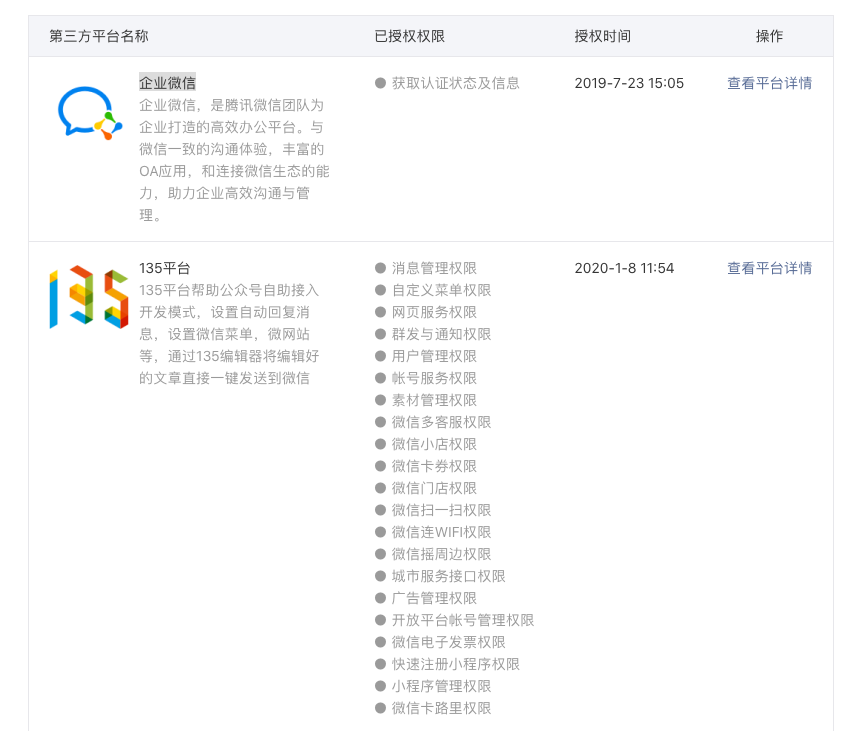Click the 快速注册小程序权限 permission entry
The image size is (853, 731).
click(447, 664)
